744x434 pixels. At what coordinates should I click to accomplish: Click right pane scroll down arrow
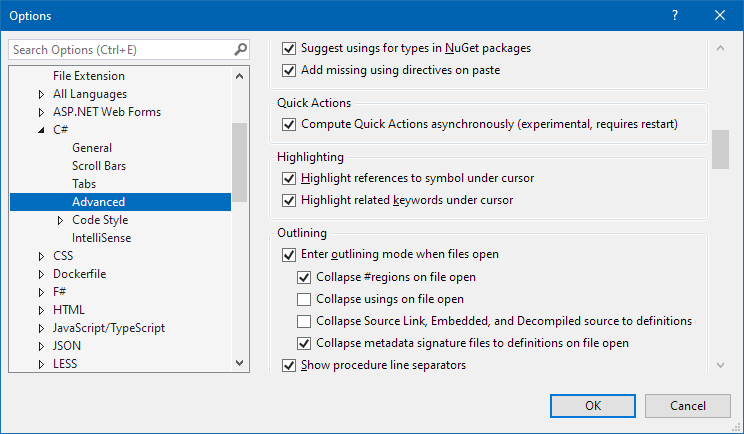720,365
